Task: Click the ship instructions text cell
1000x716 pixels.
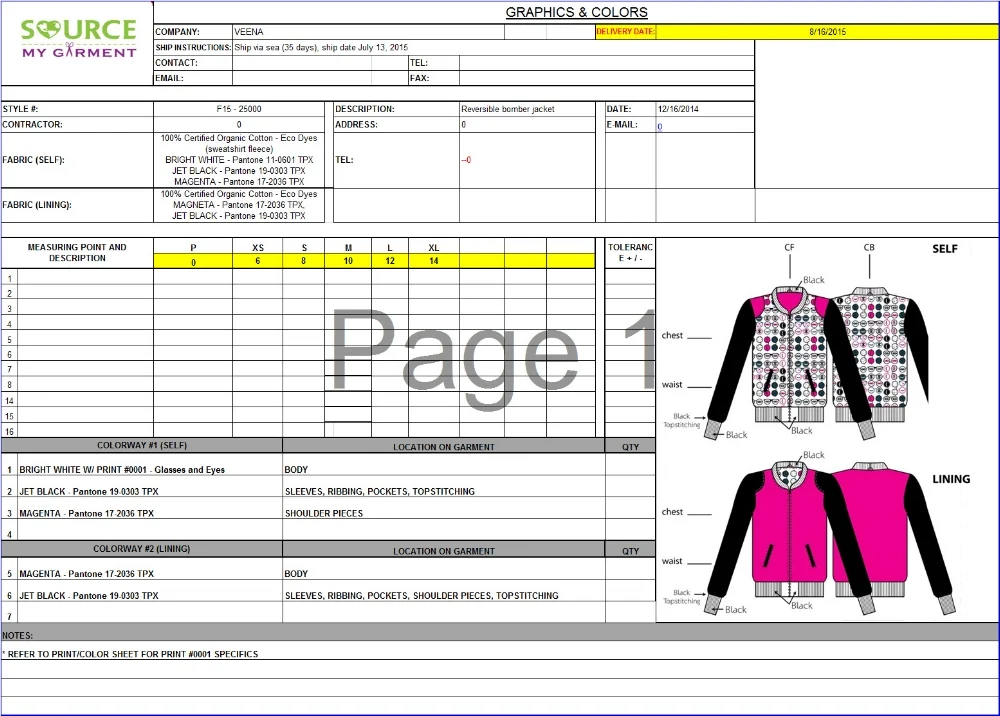Action: [x=493, y=47]
